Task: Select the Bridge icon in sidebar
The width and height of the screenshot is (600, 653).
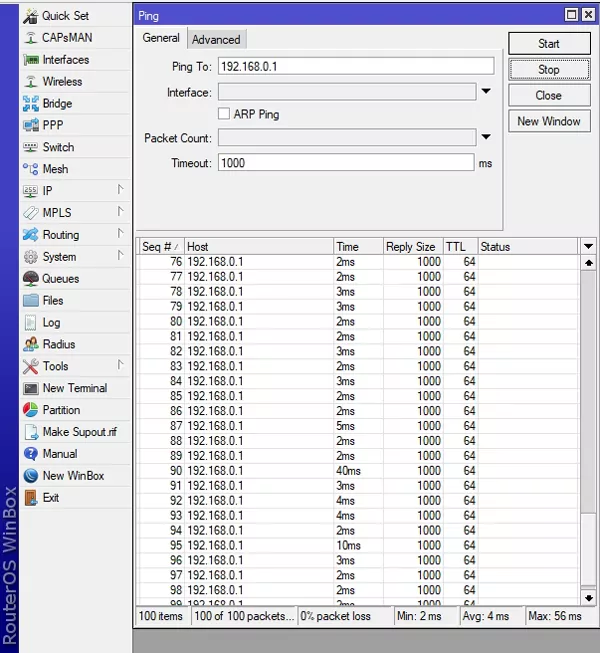Action: (x=31, y=103)
